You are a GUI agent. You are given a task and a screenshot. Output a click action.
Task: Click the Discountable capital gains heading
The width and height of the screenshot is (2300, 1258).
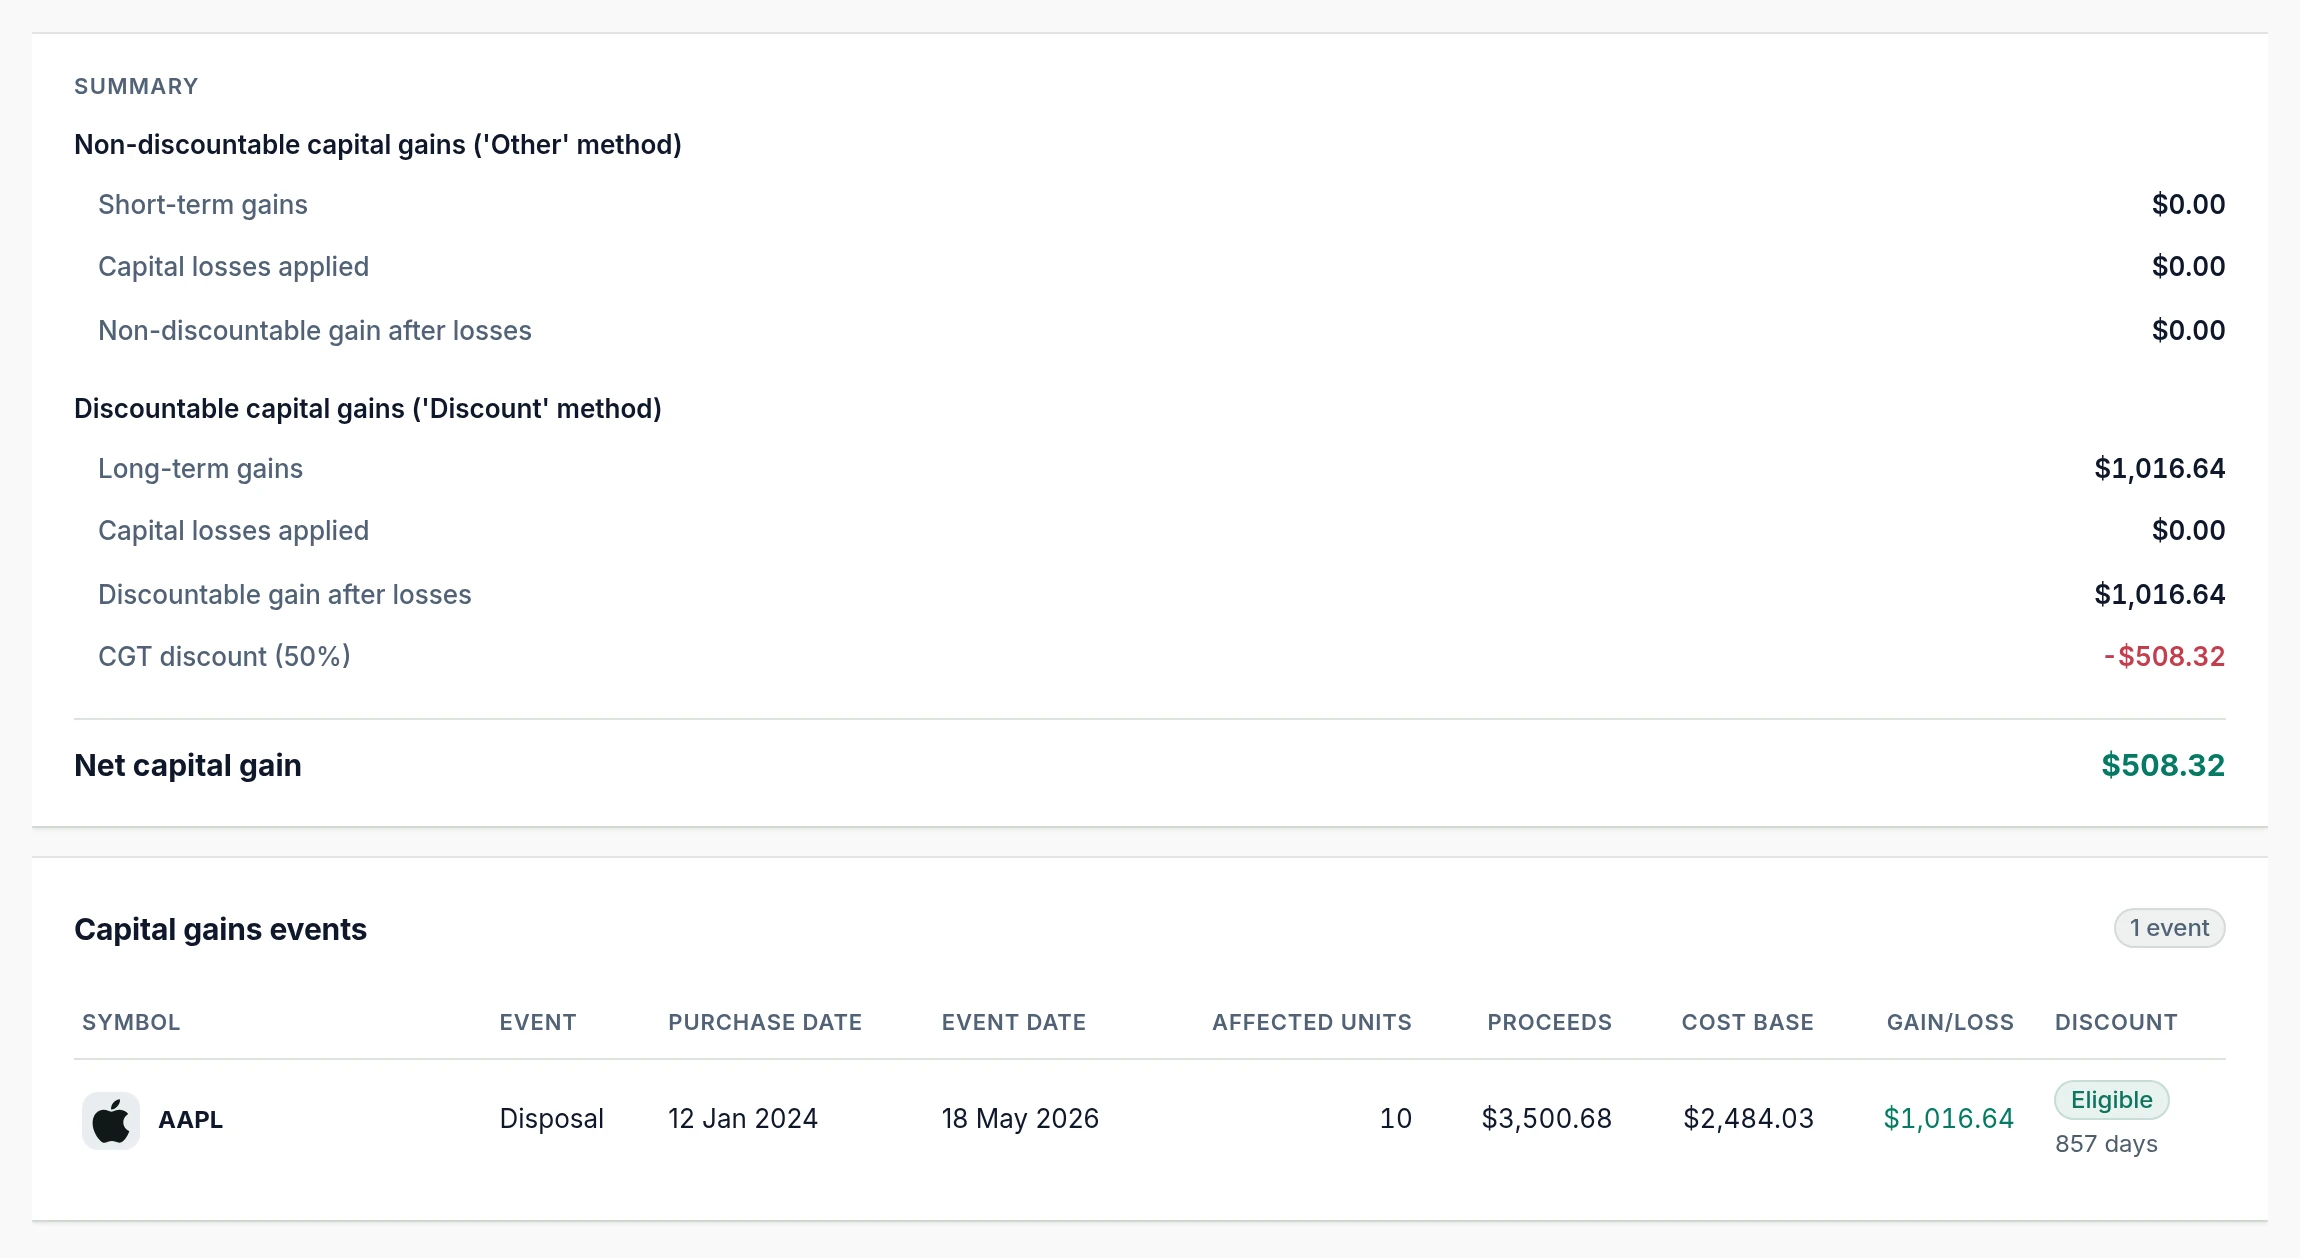point(368,409)
